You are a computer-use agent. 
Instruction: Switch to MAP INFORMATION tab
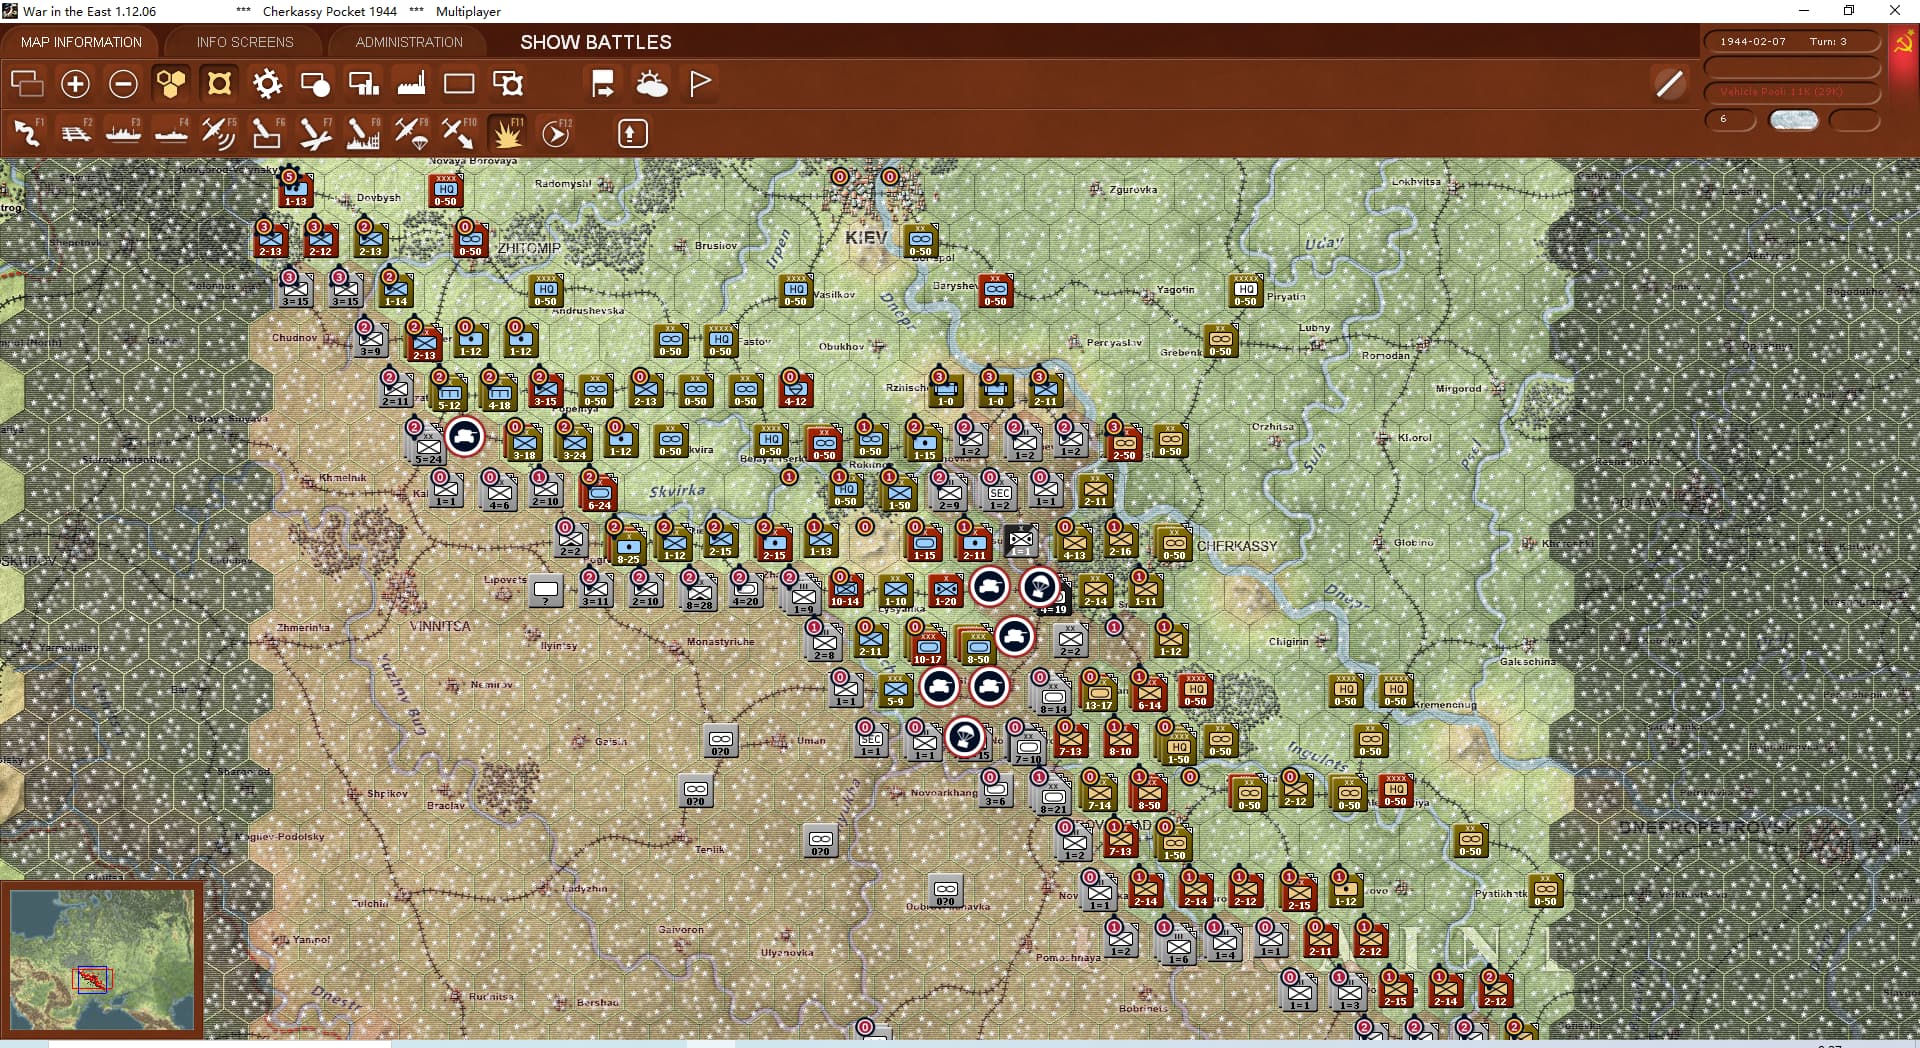(x=81, y=42)
